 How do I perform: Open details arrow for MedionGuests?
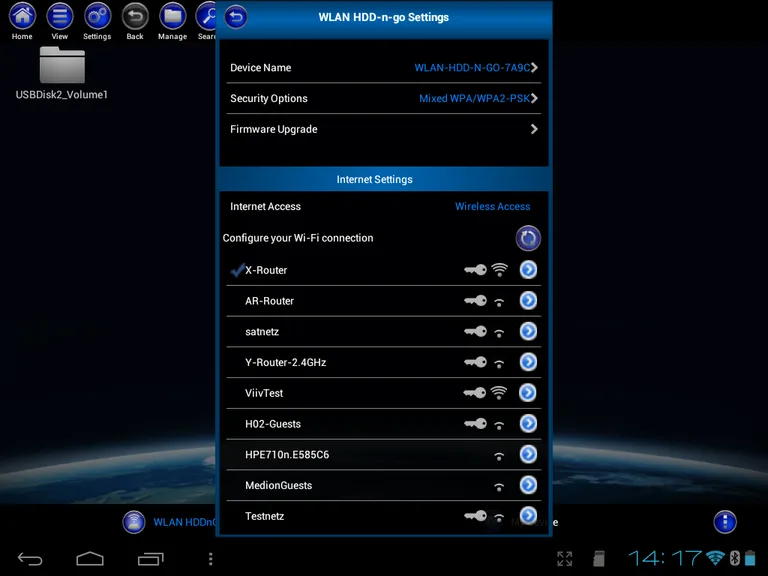pyautogui.click(x=528, y=485)
